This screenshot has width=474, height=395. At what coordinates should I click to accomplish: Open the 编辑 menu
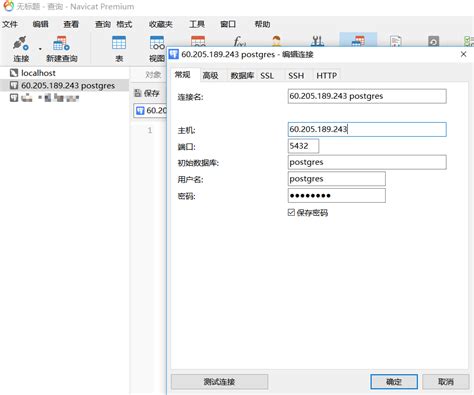[41, 24]
